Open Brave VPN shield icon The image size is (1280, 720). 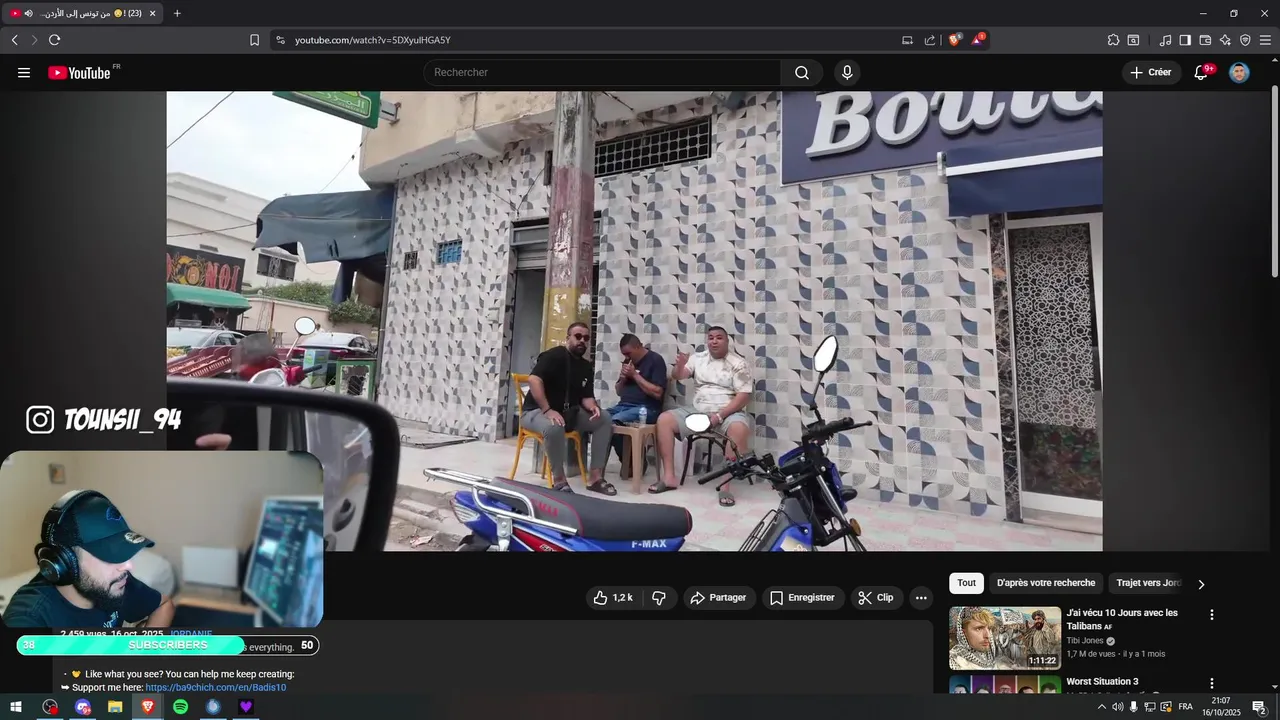pyautogui.click(x=1245, y=40)
